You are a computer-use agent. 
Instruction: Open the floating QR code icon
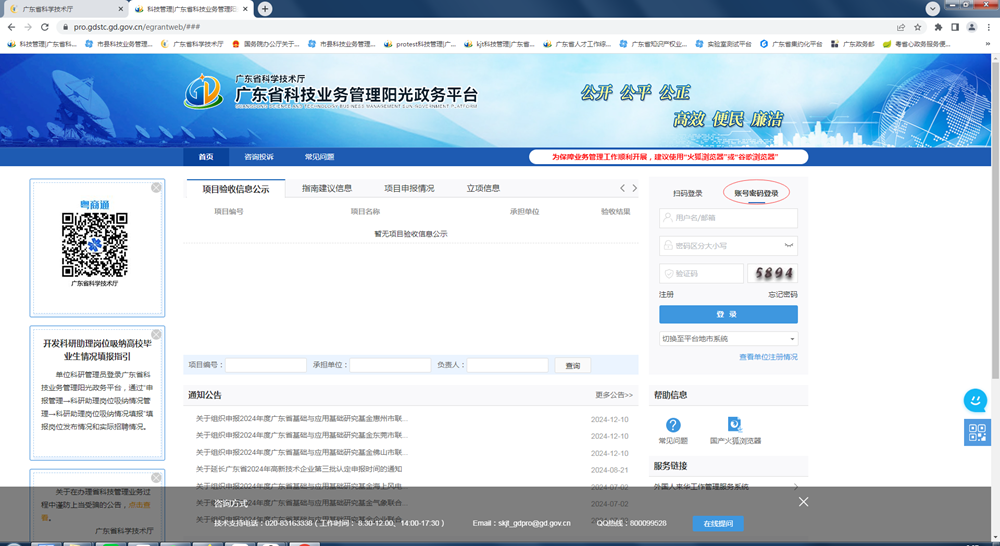point(977,432)
